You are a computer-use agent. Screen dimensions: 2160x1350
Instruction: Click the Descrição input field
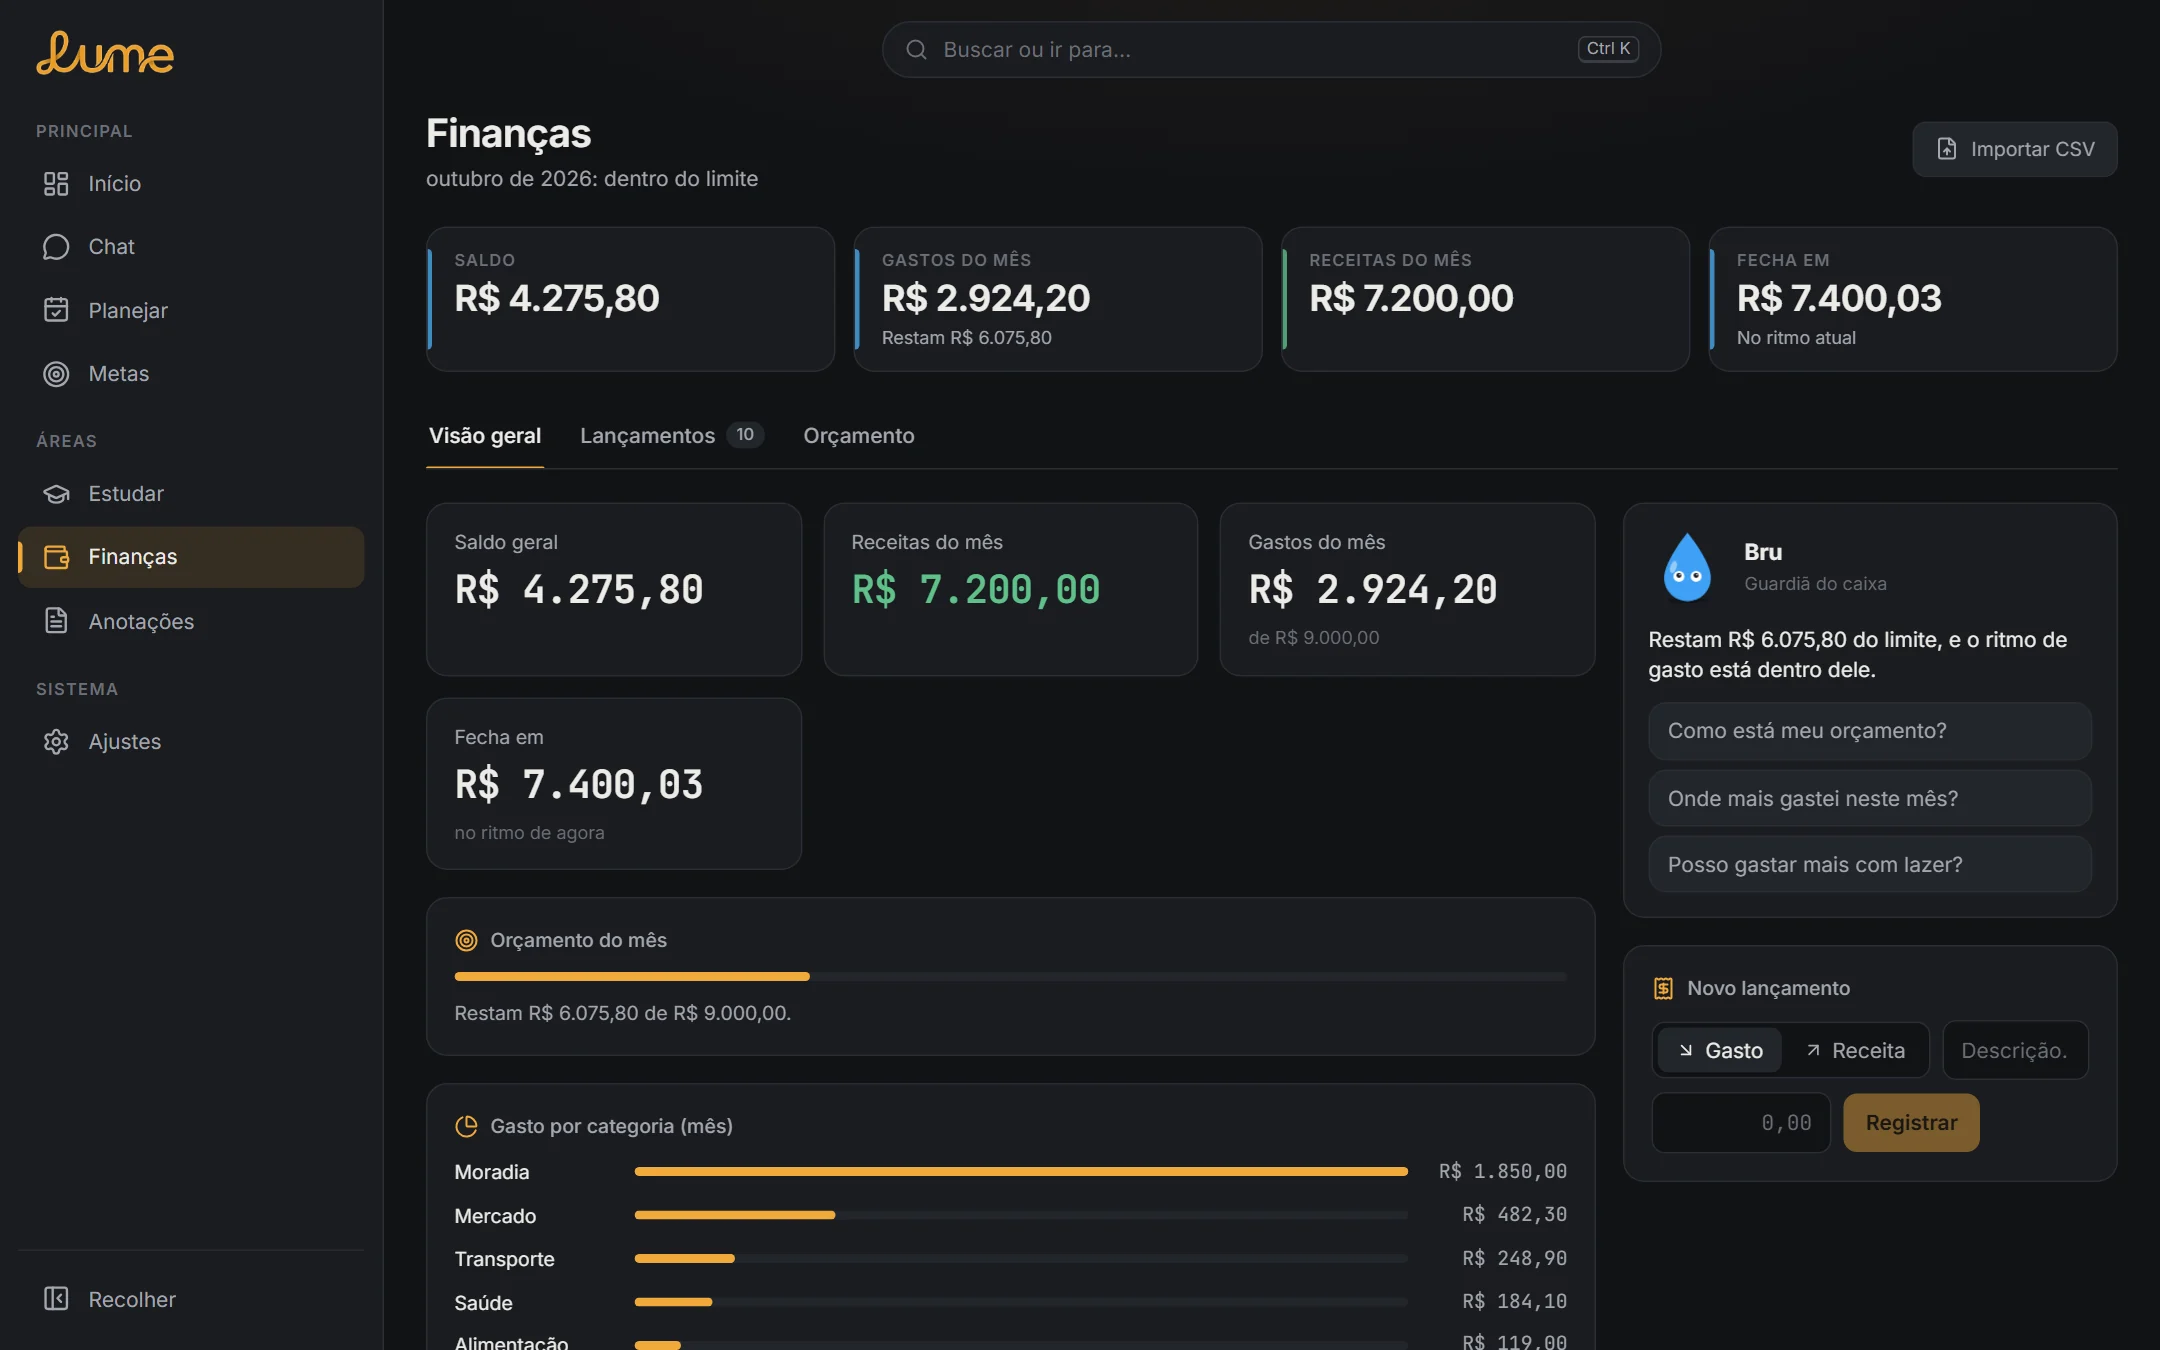coord(2015,1050)
